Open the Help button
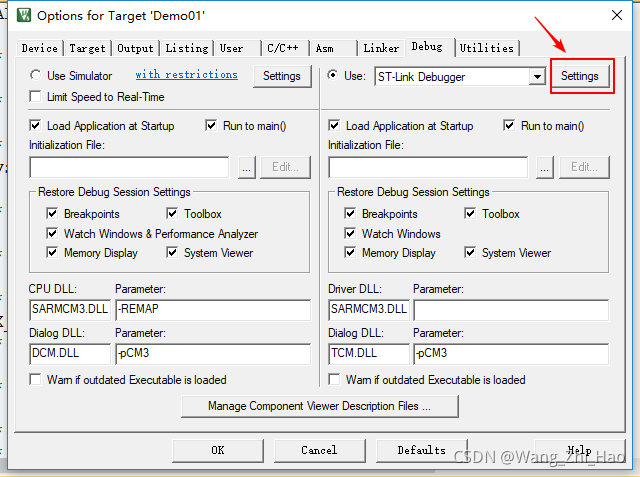The height and width of the screenshot is (477, 640). coord(580,450)
